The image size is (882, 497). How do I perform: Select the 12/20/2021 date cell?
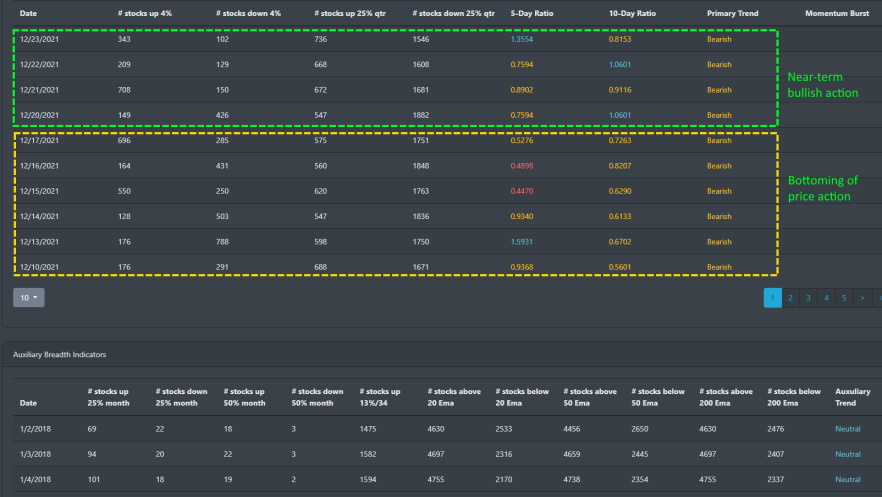(x=39, y=115)
